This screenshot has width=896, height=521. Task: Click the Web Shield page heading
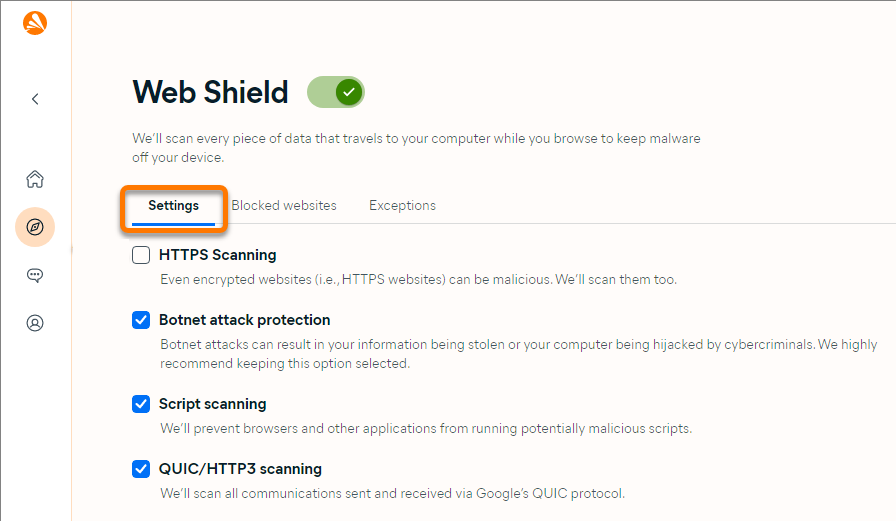coord(210,92)
